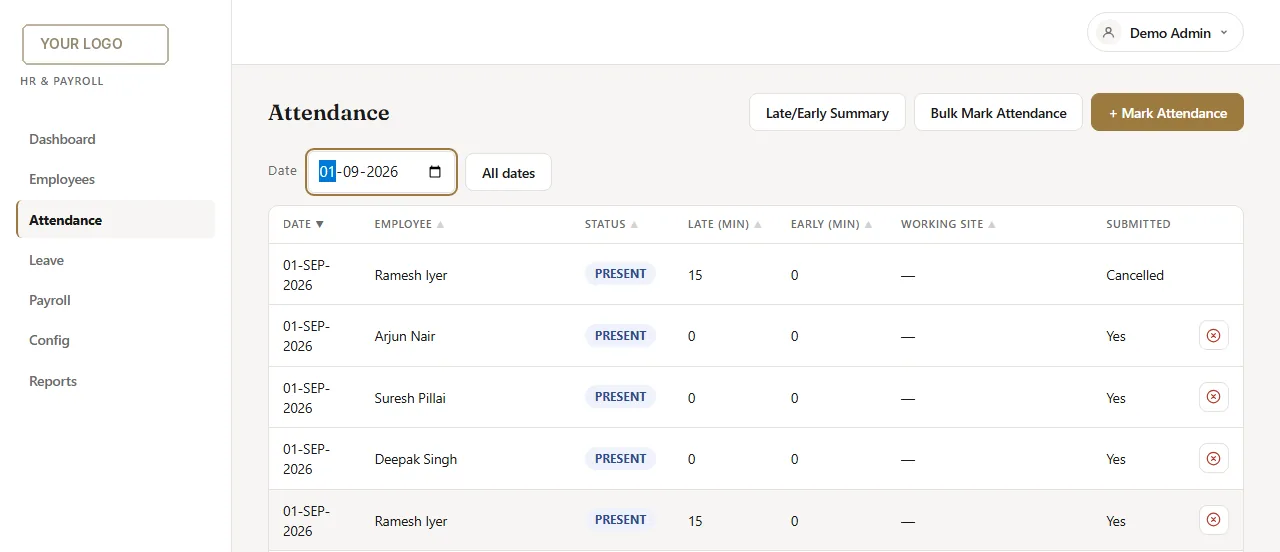
Task: Click PRESENT badge in Suresh Pillai row
Action: click(620, 396)
